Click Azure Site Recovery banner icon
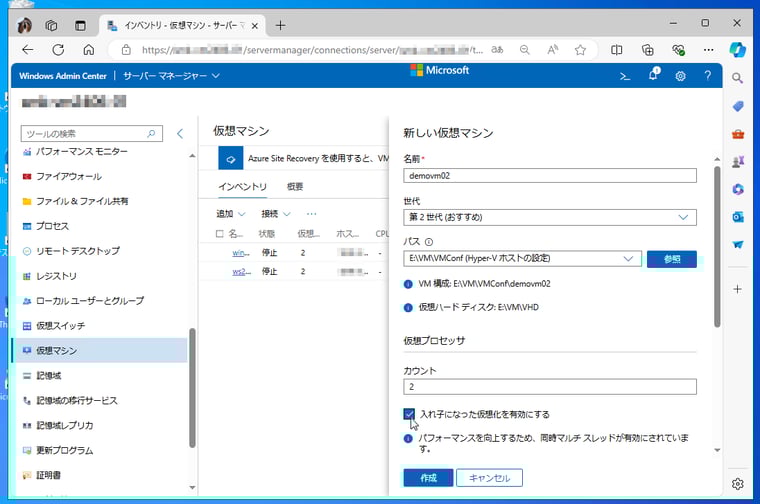 [231, 158]
